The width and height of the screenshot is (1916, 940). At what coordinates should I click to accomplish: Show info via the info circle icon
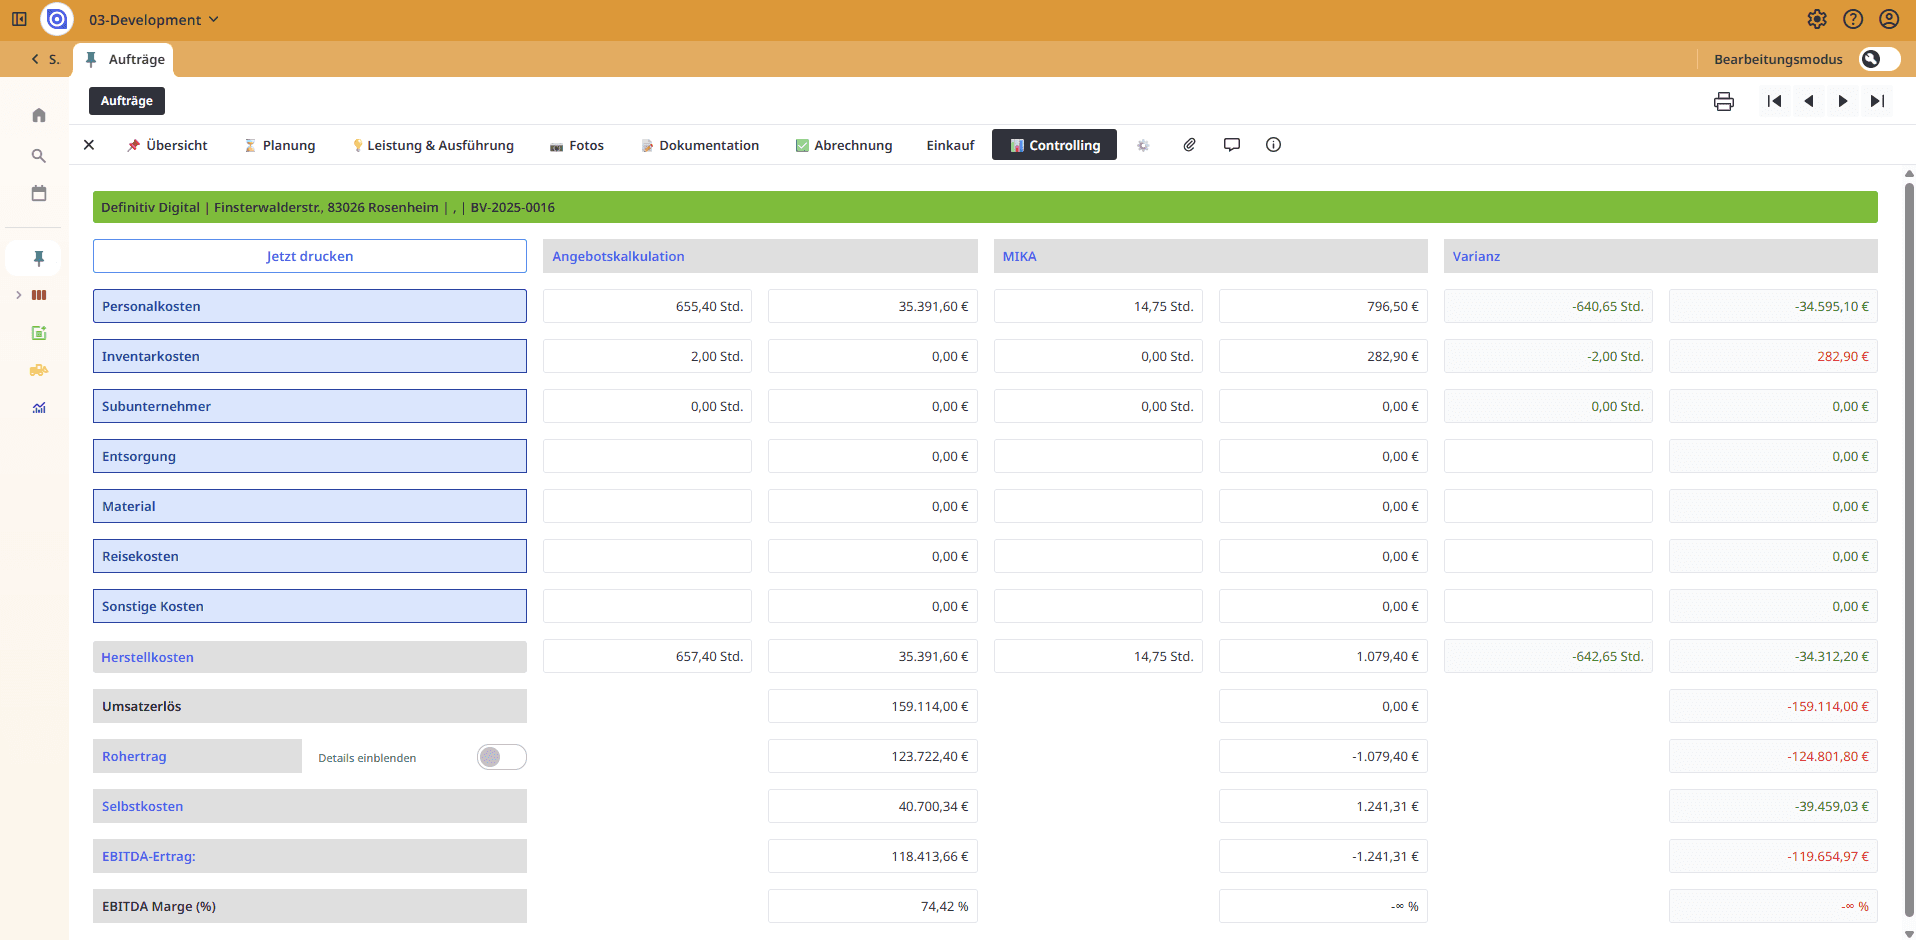pyautogui.click(x=1273, y=145)
